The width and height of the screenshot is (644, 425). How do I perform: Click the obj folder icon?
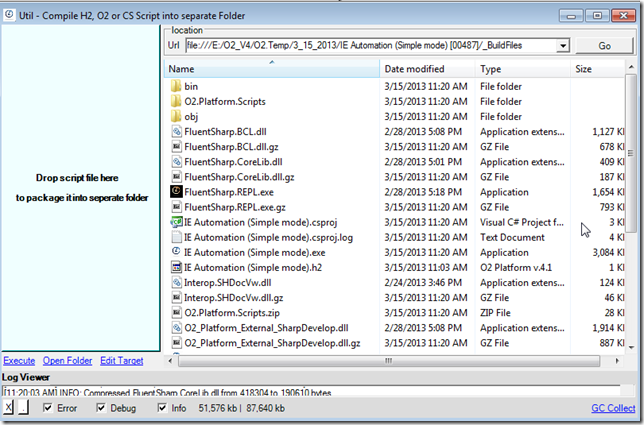(x=176, y=117)
